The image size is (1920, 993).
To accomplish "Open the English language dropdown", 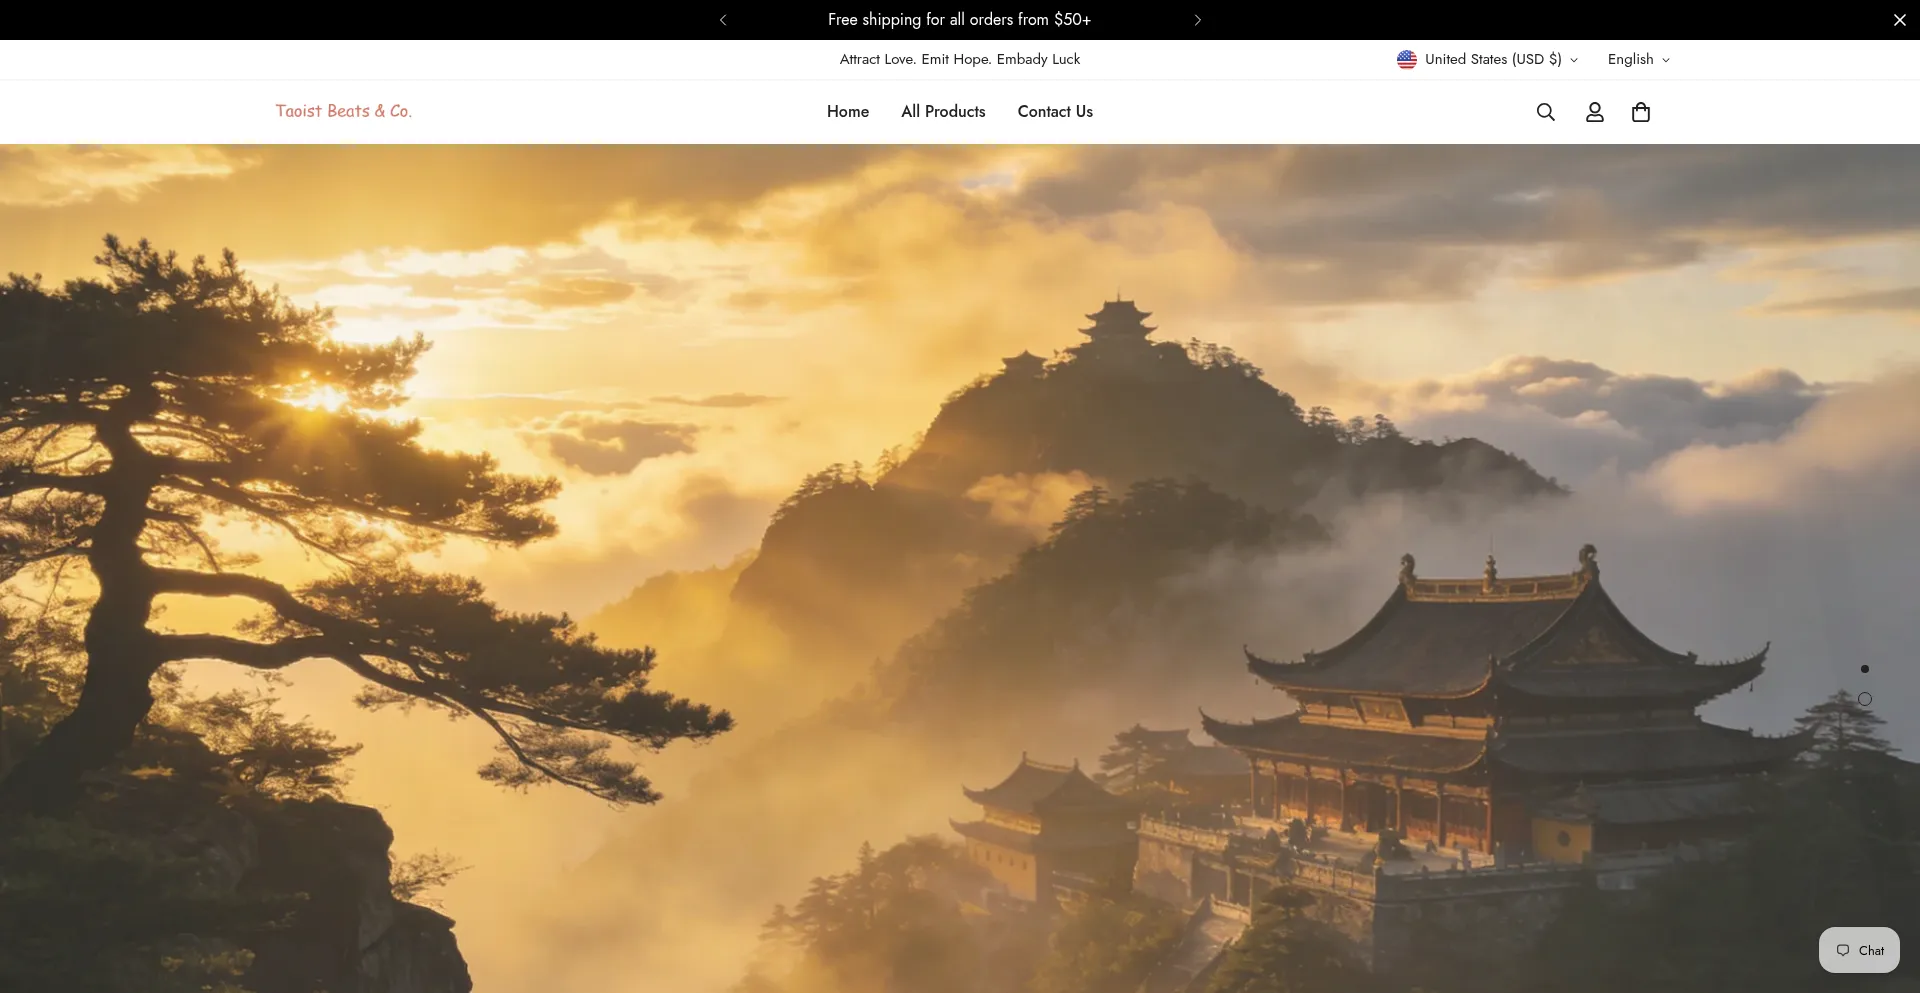I will (x=1638, y=60).
